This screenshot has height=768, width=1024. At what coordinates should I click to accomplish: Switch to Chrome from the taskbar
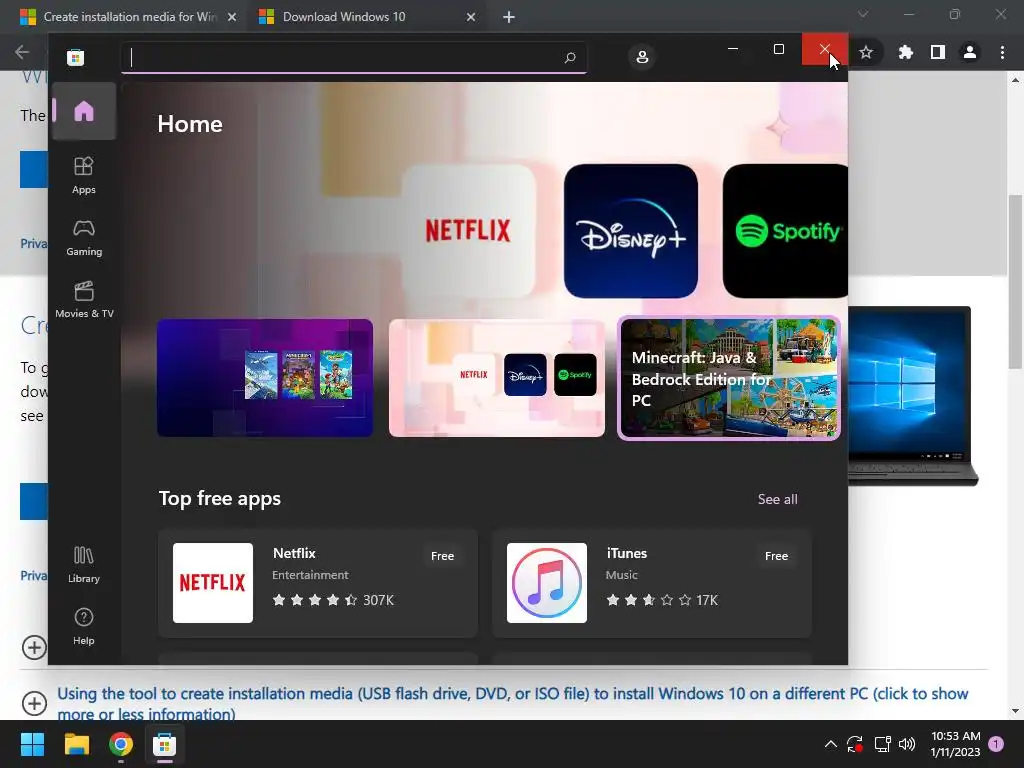click(121, 744)
